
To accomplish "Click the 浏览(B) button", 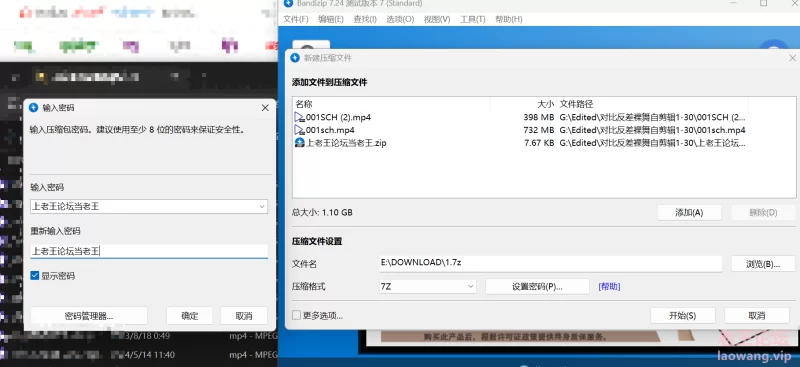I will click(763, 264).
